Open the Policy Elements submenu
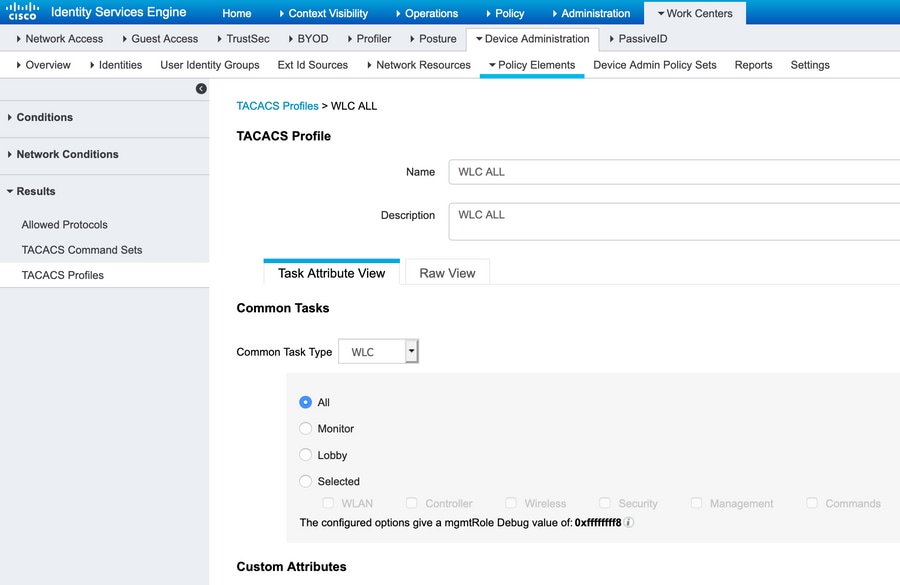The image size is (900, 585). coord(532,65)
